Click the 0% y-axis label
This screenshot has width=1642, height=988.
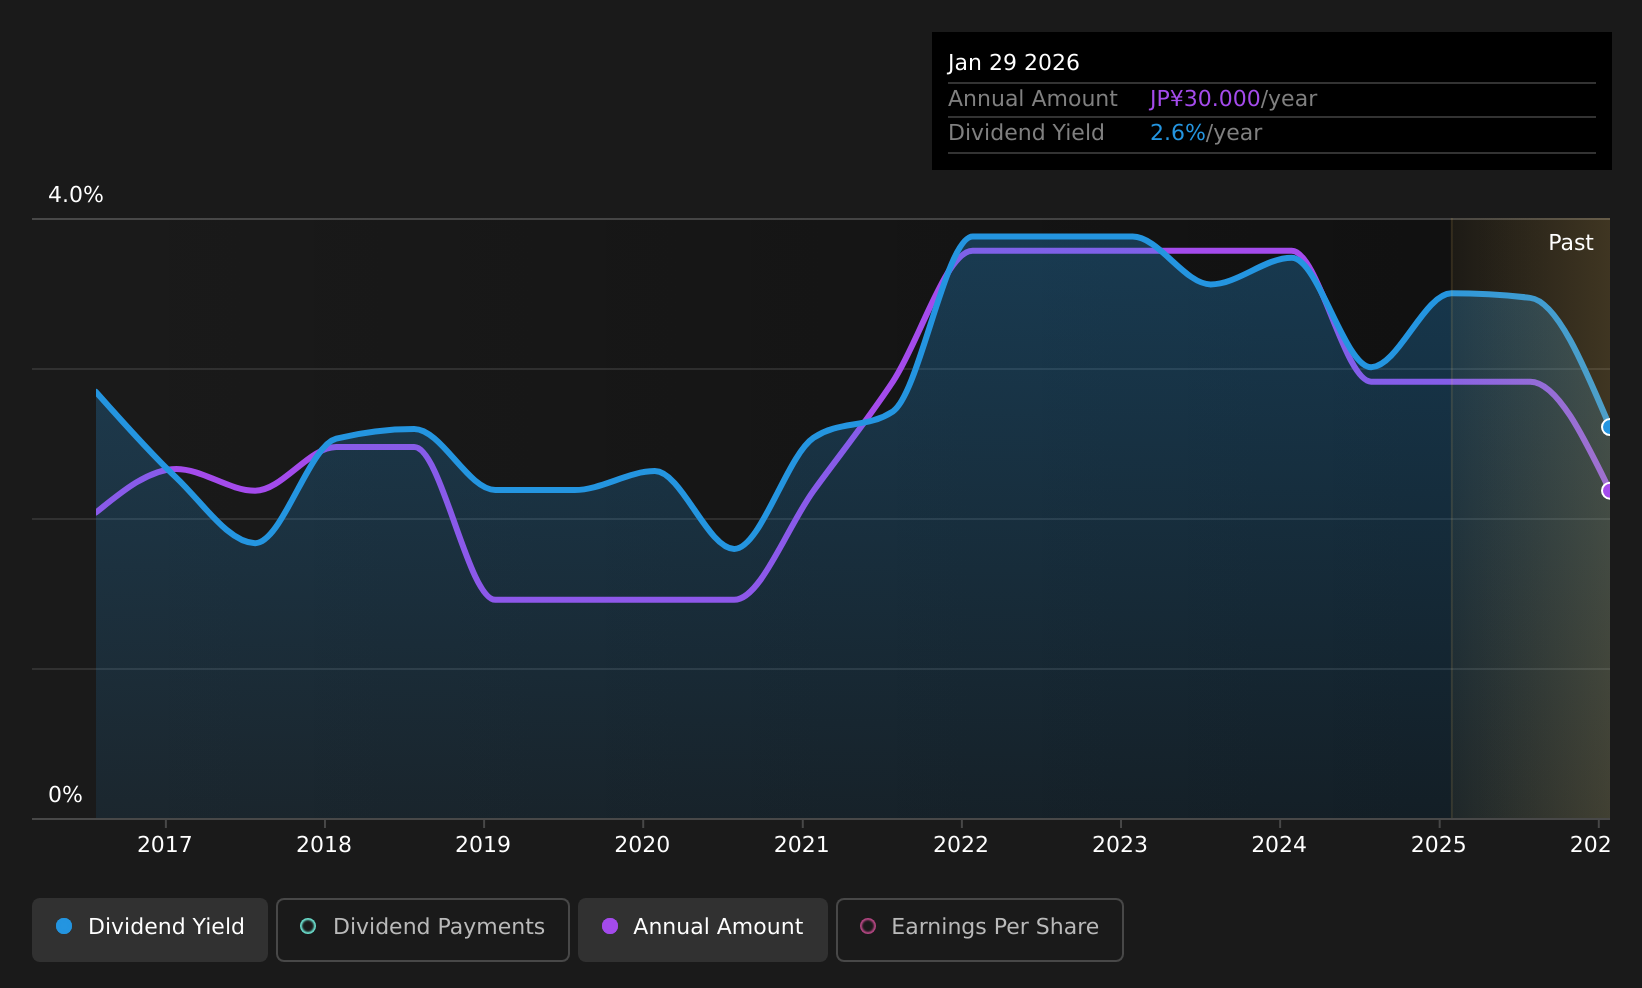pyautogui.click(x=66, y=795)
